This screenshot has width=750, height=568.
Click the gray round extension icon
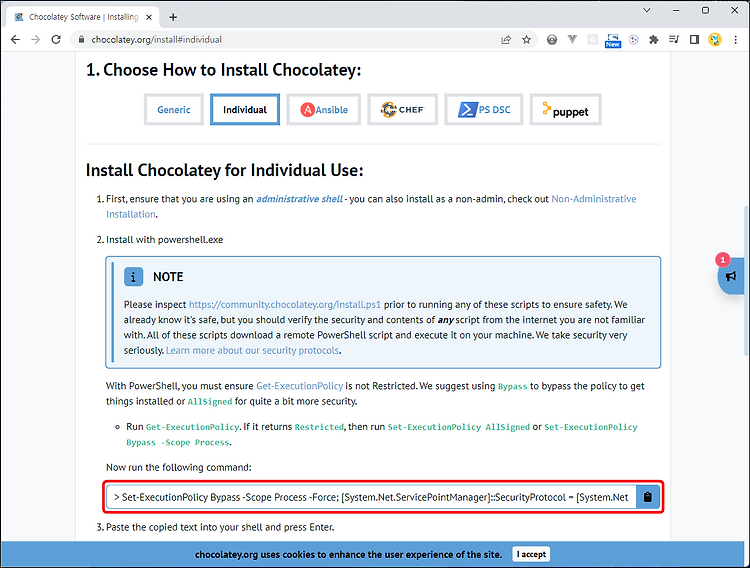[x=552, y=40]
